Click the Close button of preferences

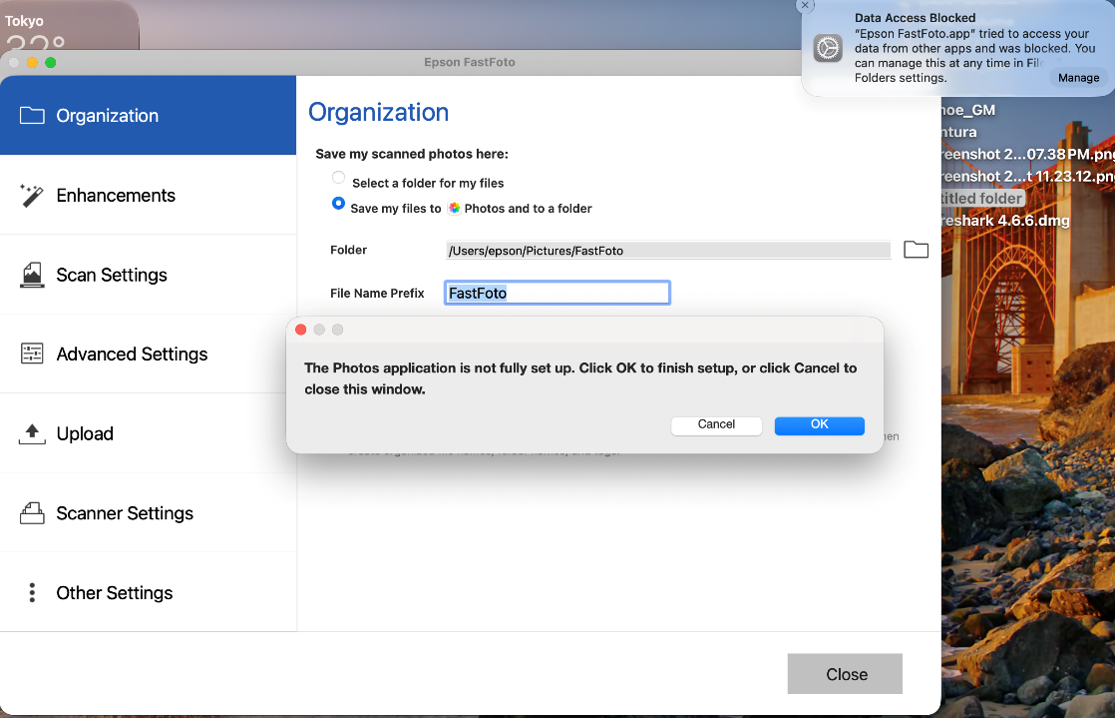845,674
